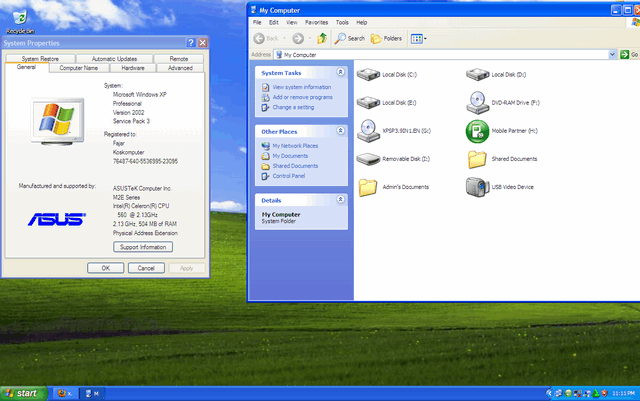Open the Tools menu

(x=342, y=22)
